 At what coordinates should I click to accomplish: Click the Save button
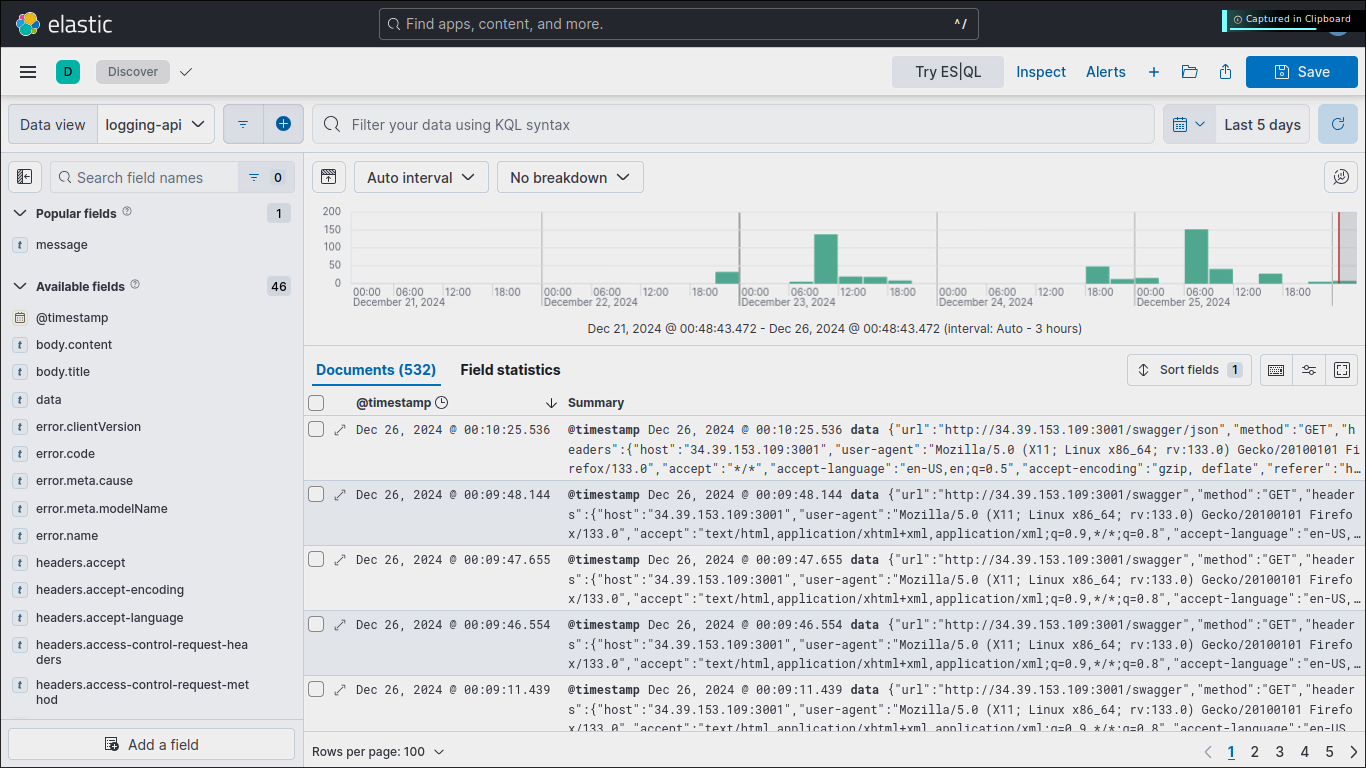1301,72
